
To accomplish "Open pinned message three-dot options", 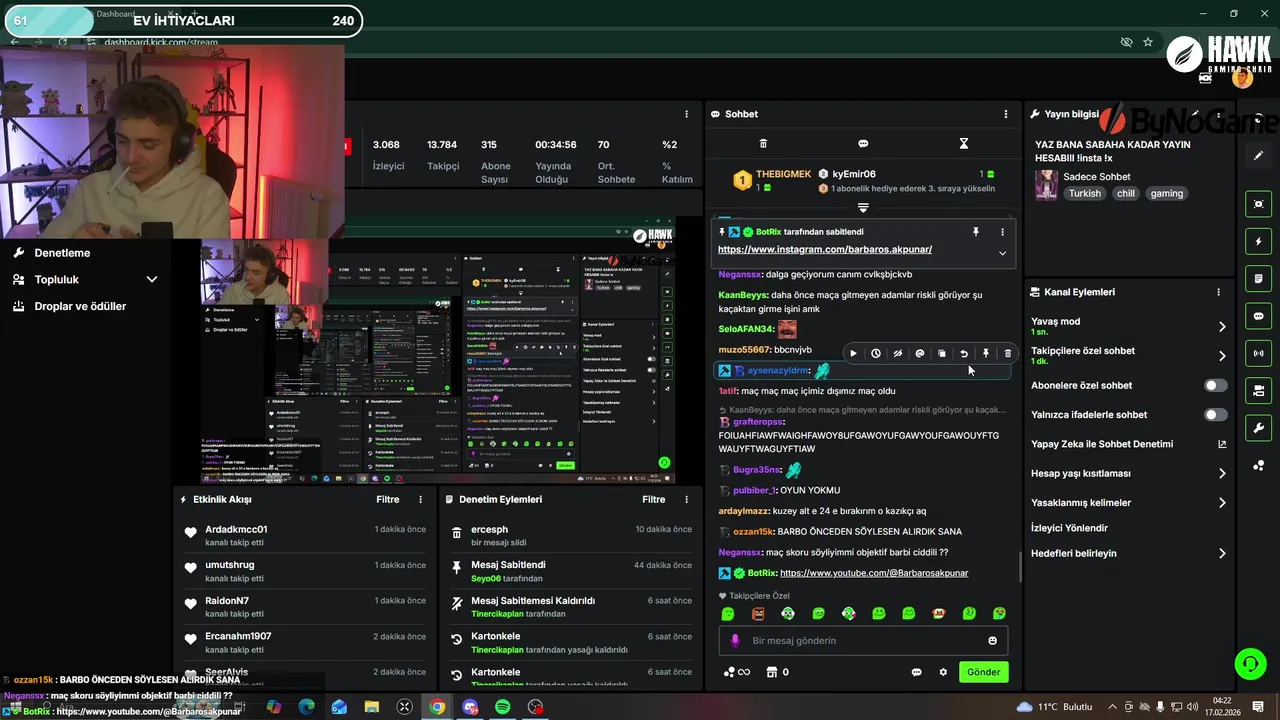I will 1002,232.
